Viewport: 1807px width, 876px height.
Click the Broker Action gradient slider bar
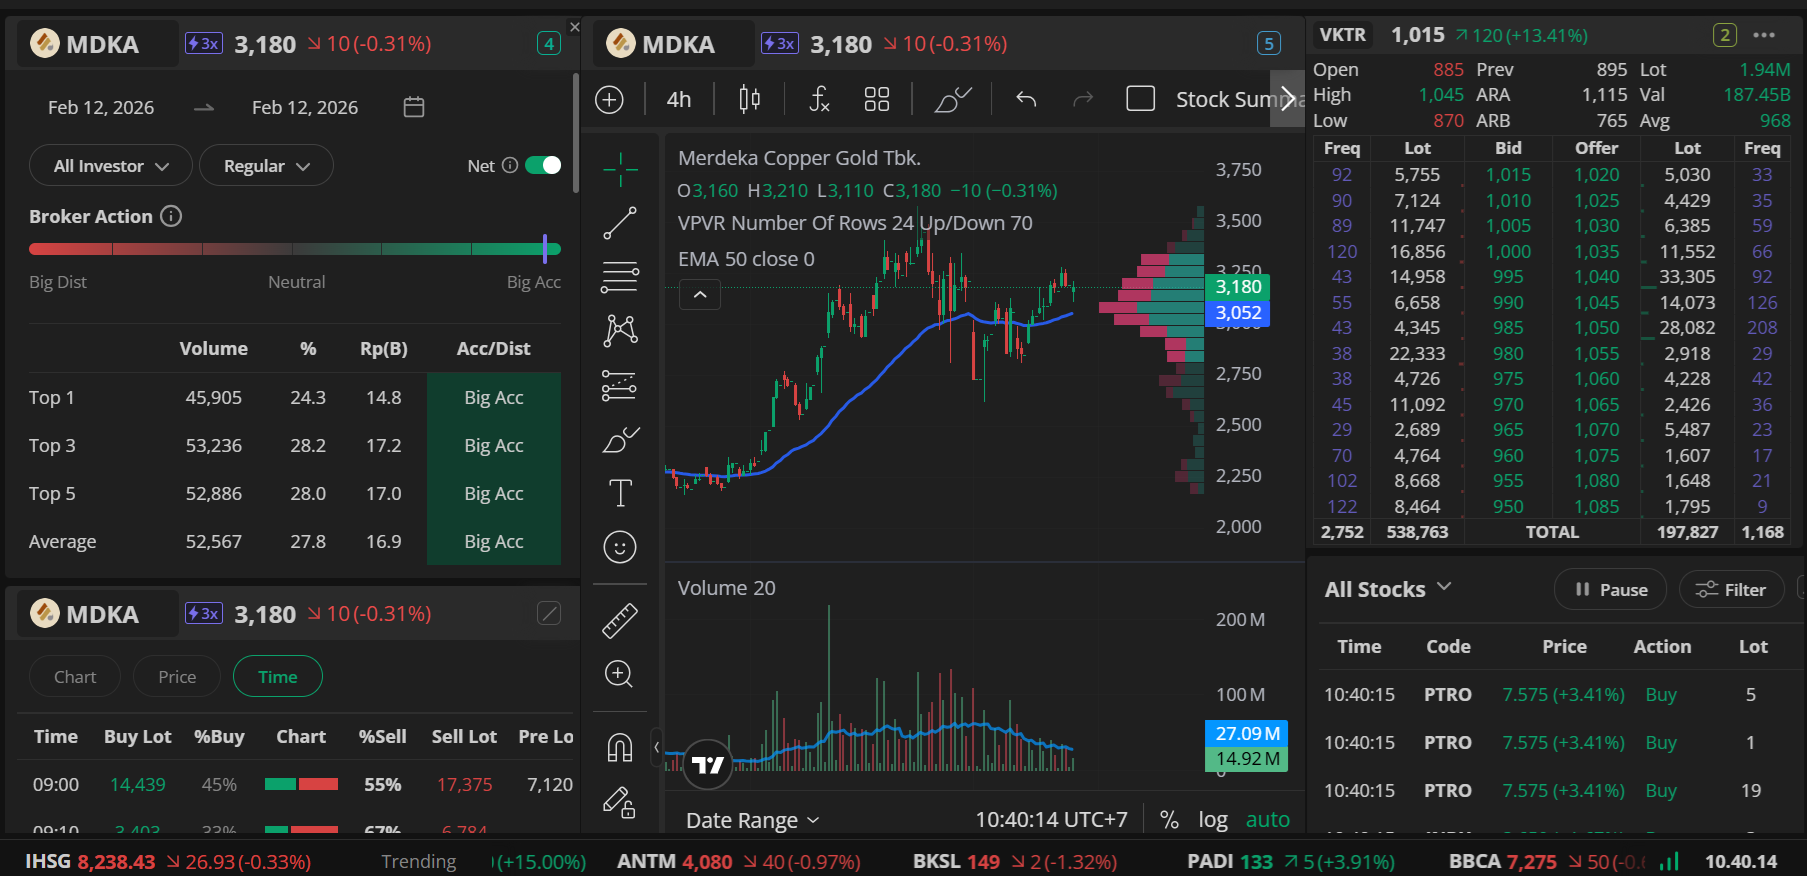pos(295,249)
